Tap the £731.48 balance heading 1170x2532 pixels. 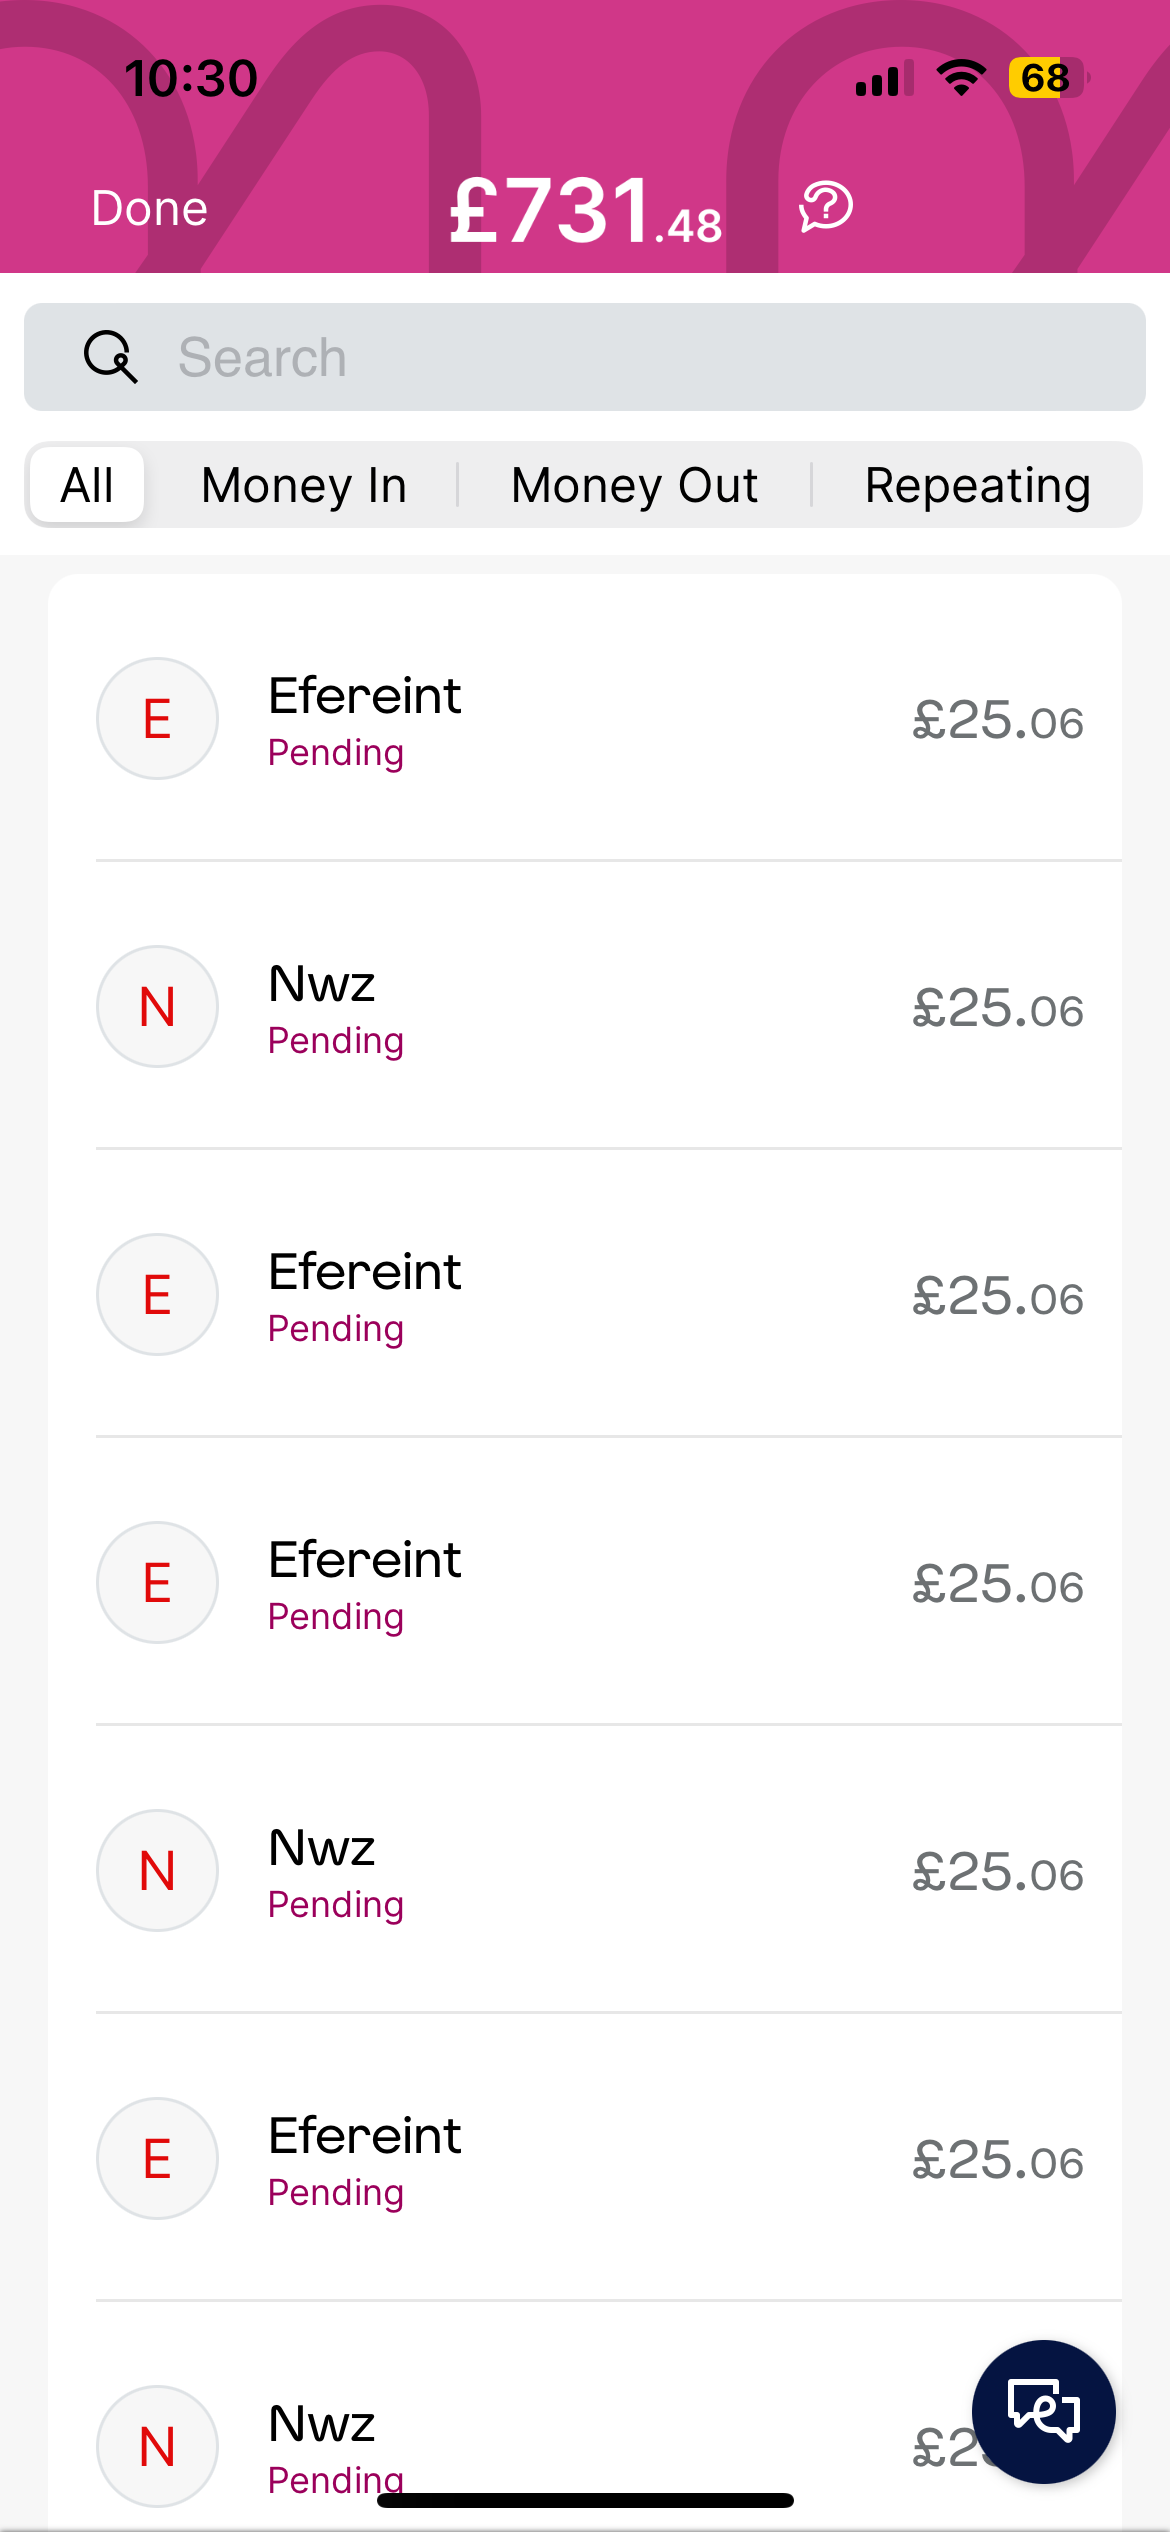click(x=585, y=211)
